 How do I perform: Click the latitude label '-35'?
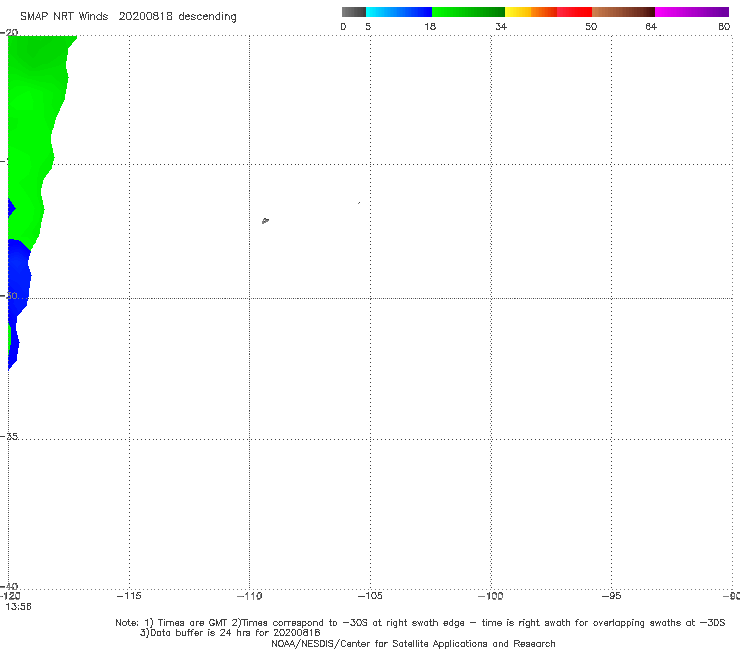click(x=9, y=437)
